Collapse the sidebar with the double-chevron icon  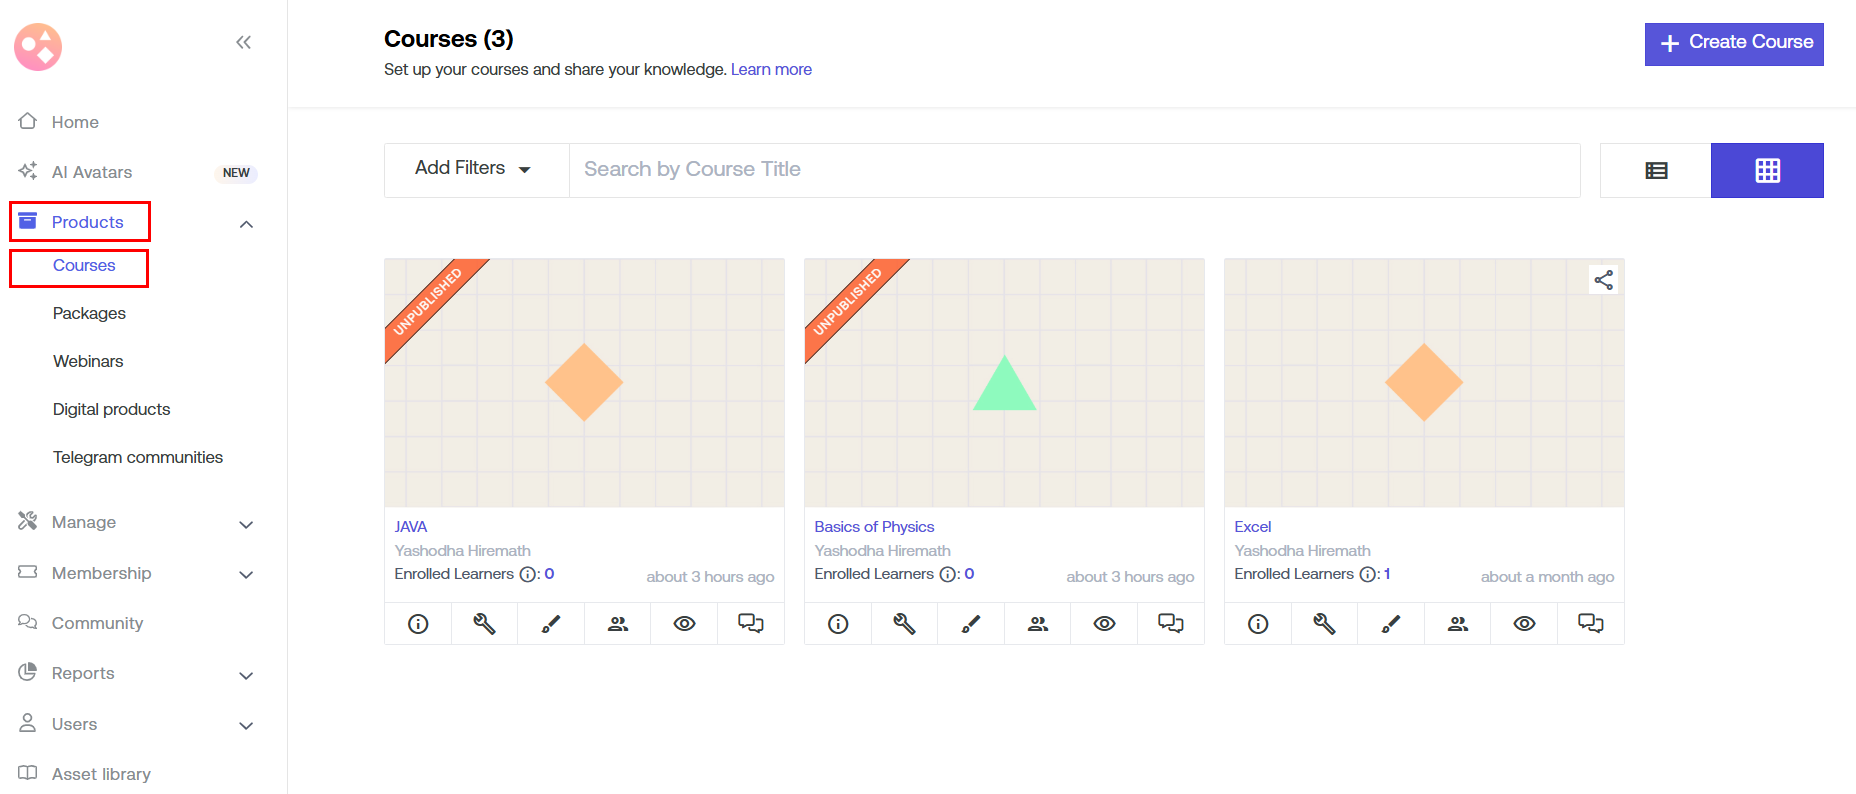tap(243, 42)
